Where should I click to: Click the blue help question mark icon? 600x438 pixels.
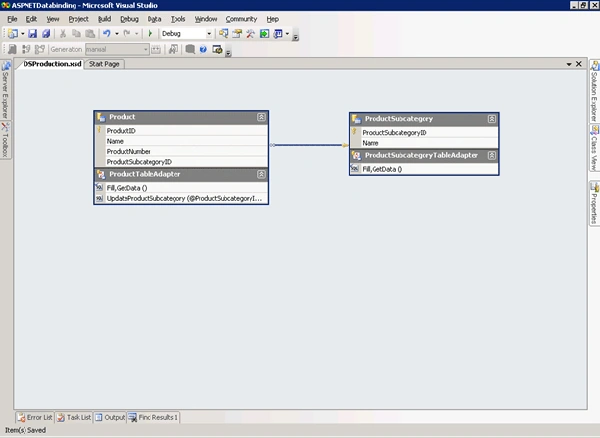point(203,49)
